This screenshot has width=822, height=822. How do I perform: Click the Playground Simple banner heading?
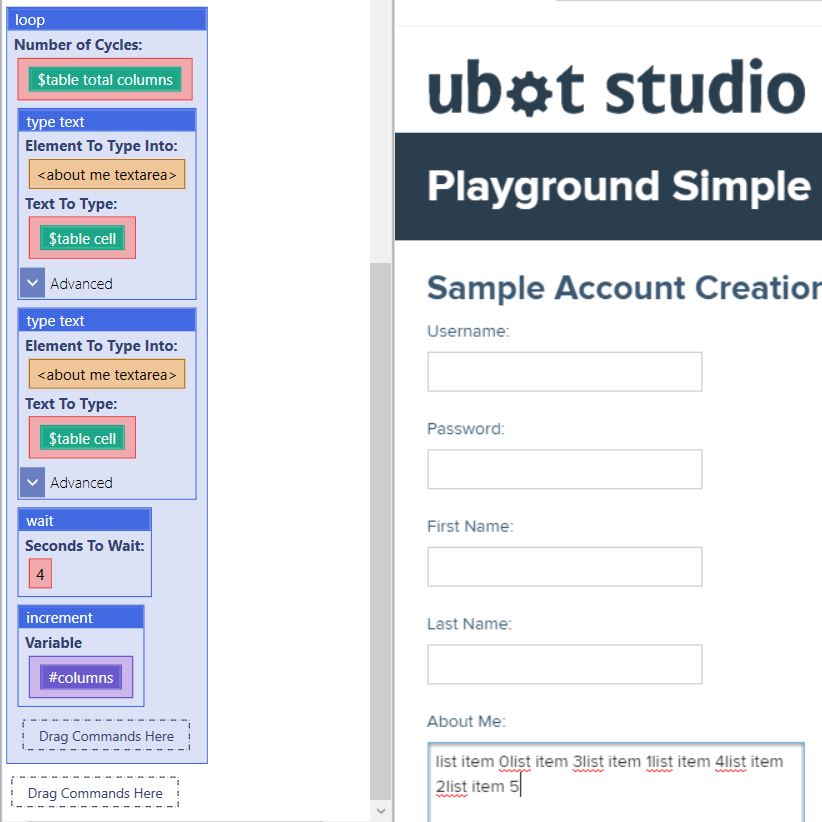(619, 186)
